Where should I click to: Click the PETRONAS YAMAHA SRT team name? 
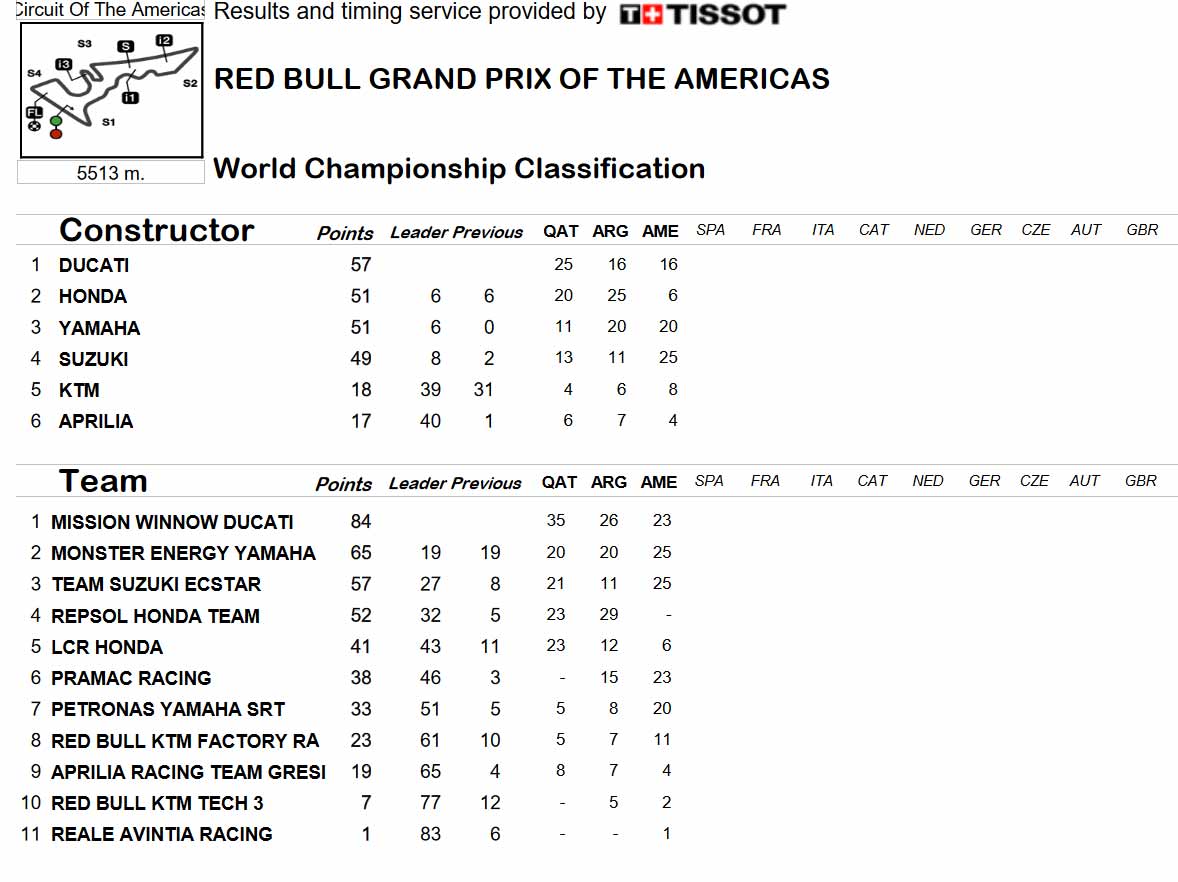coord(168,709)
